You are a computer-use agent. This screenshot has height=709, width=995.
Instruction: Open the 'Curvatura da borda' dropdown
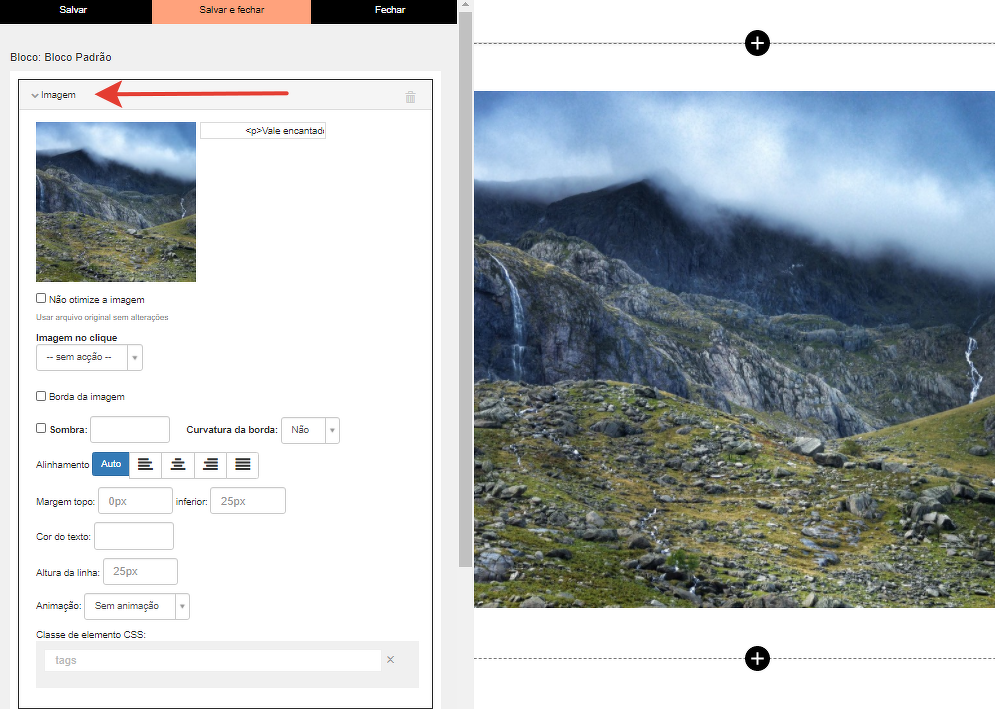pos(311,430)
